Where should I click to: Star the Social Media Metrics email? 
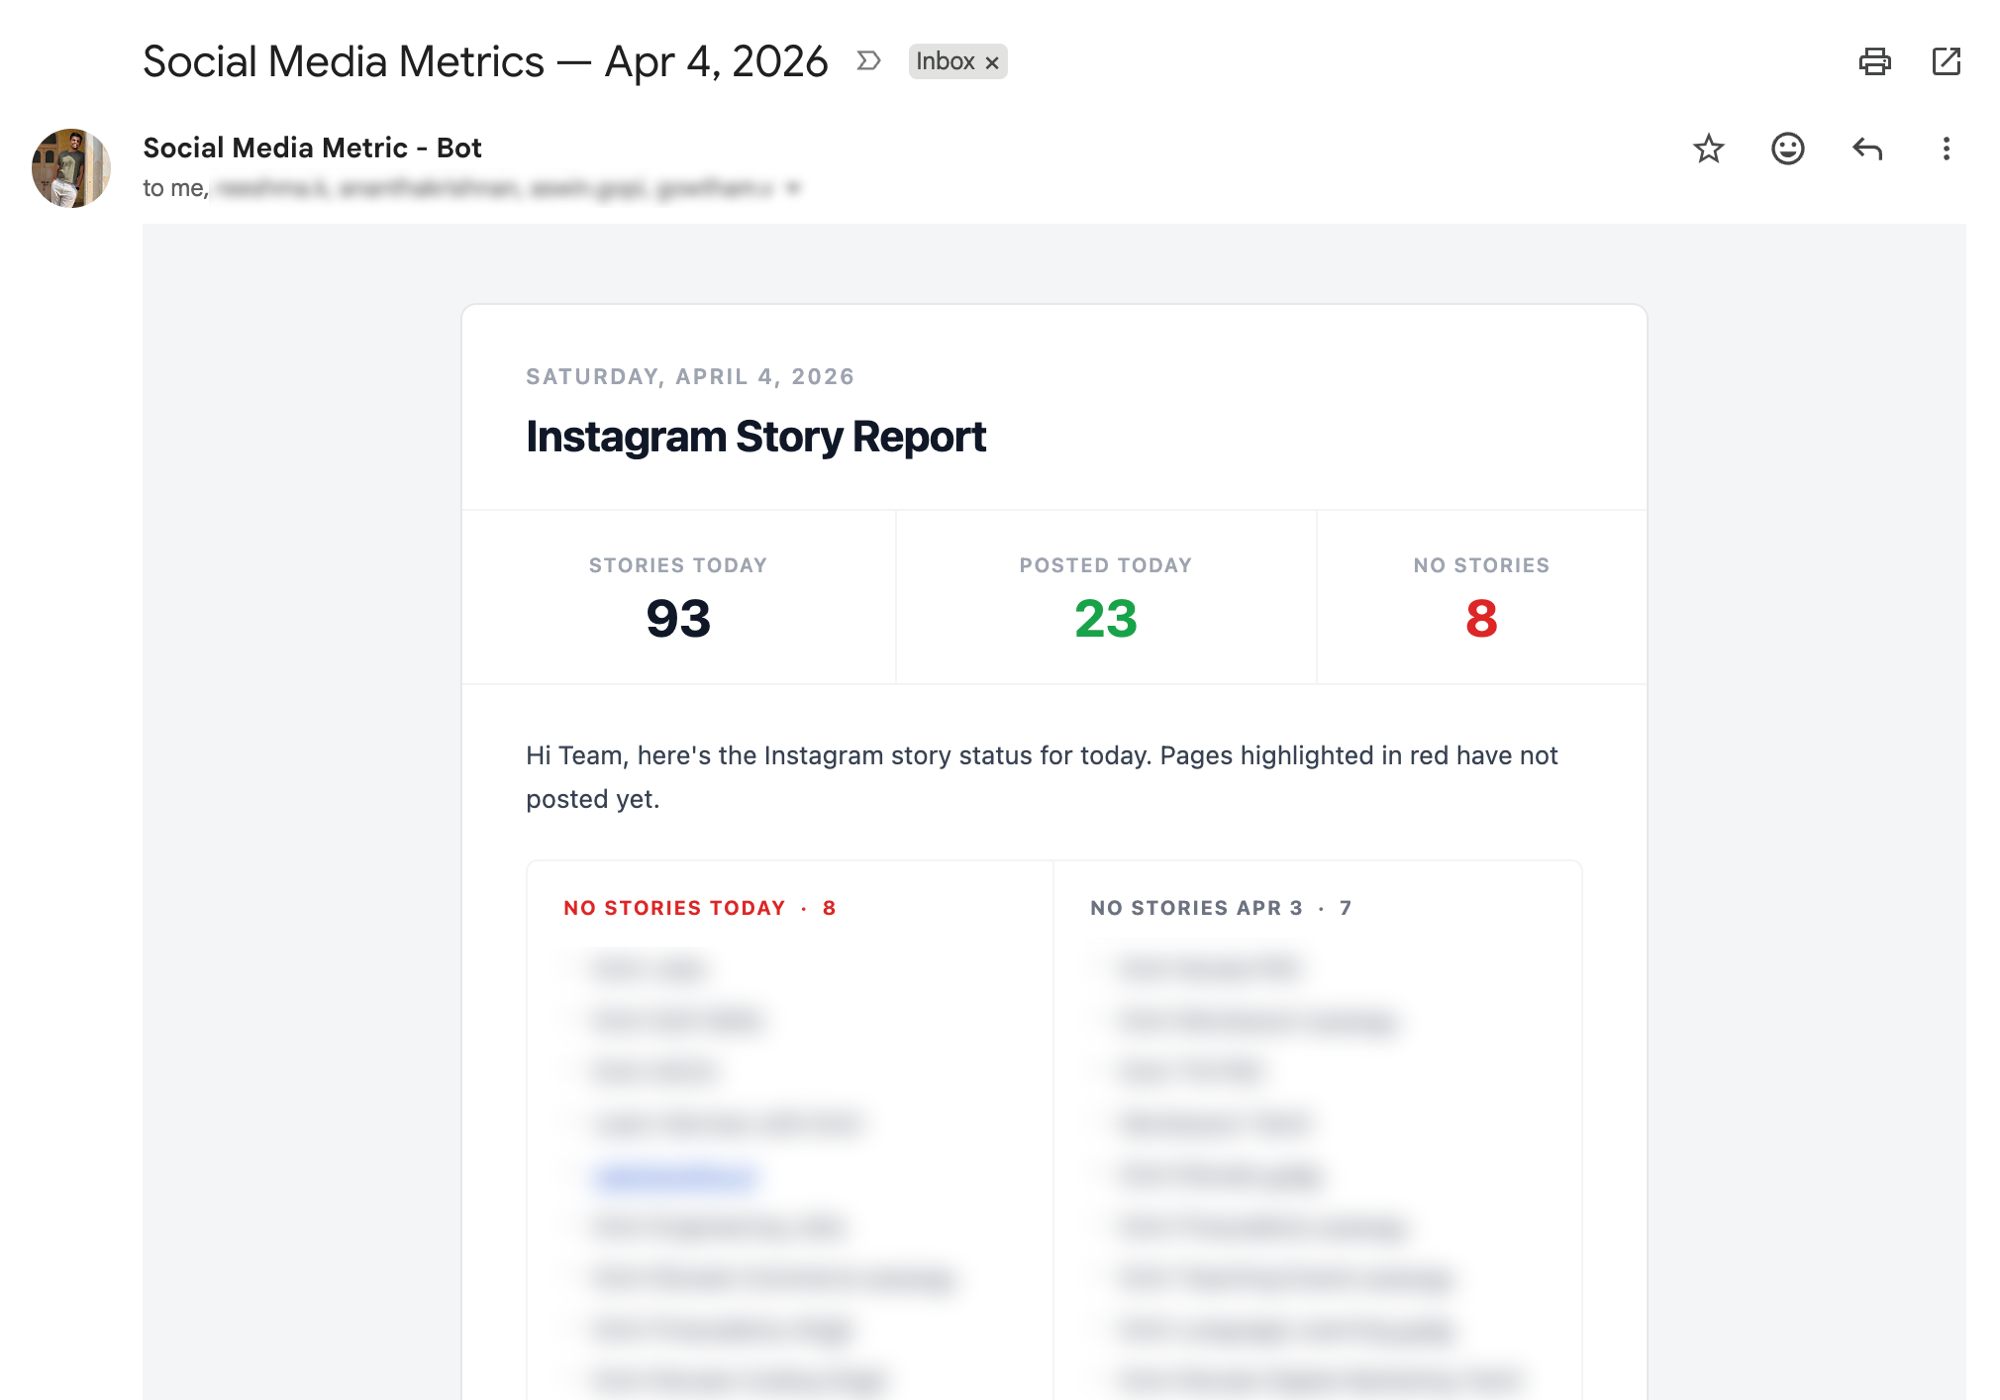(x=1708, y=148)
